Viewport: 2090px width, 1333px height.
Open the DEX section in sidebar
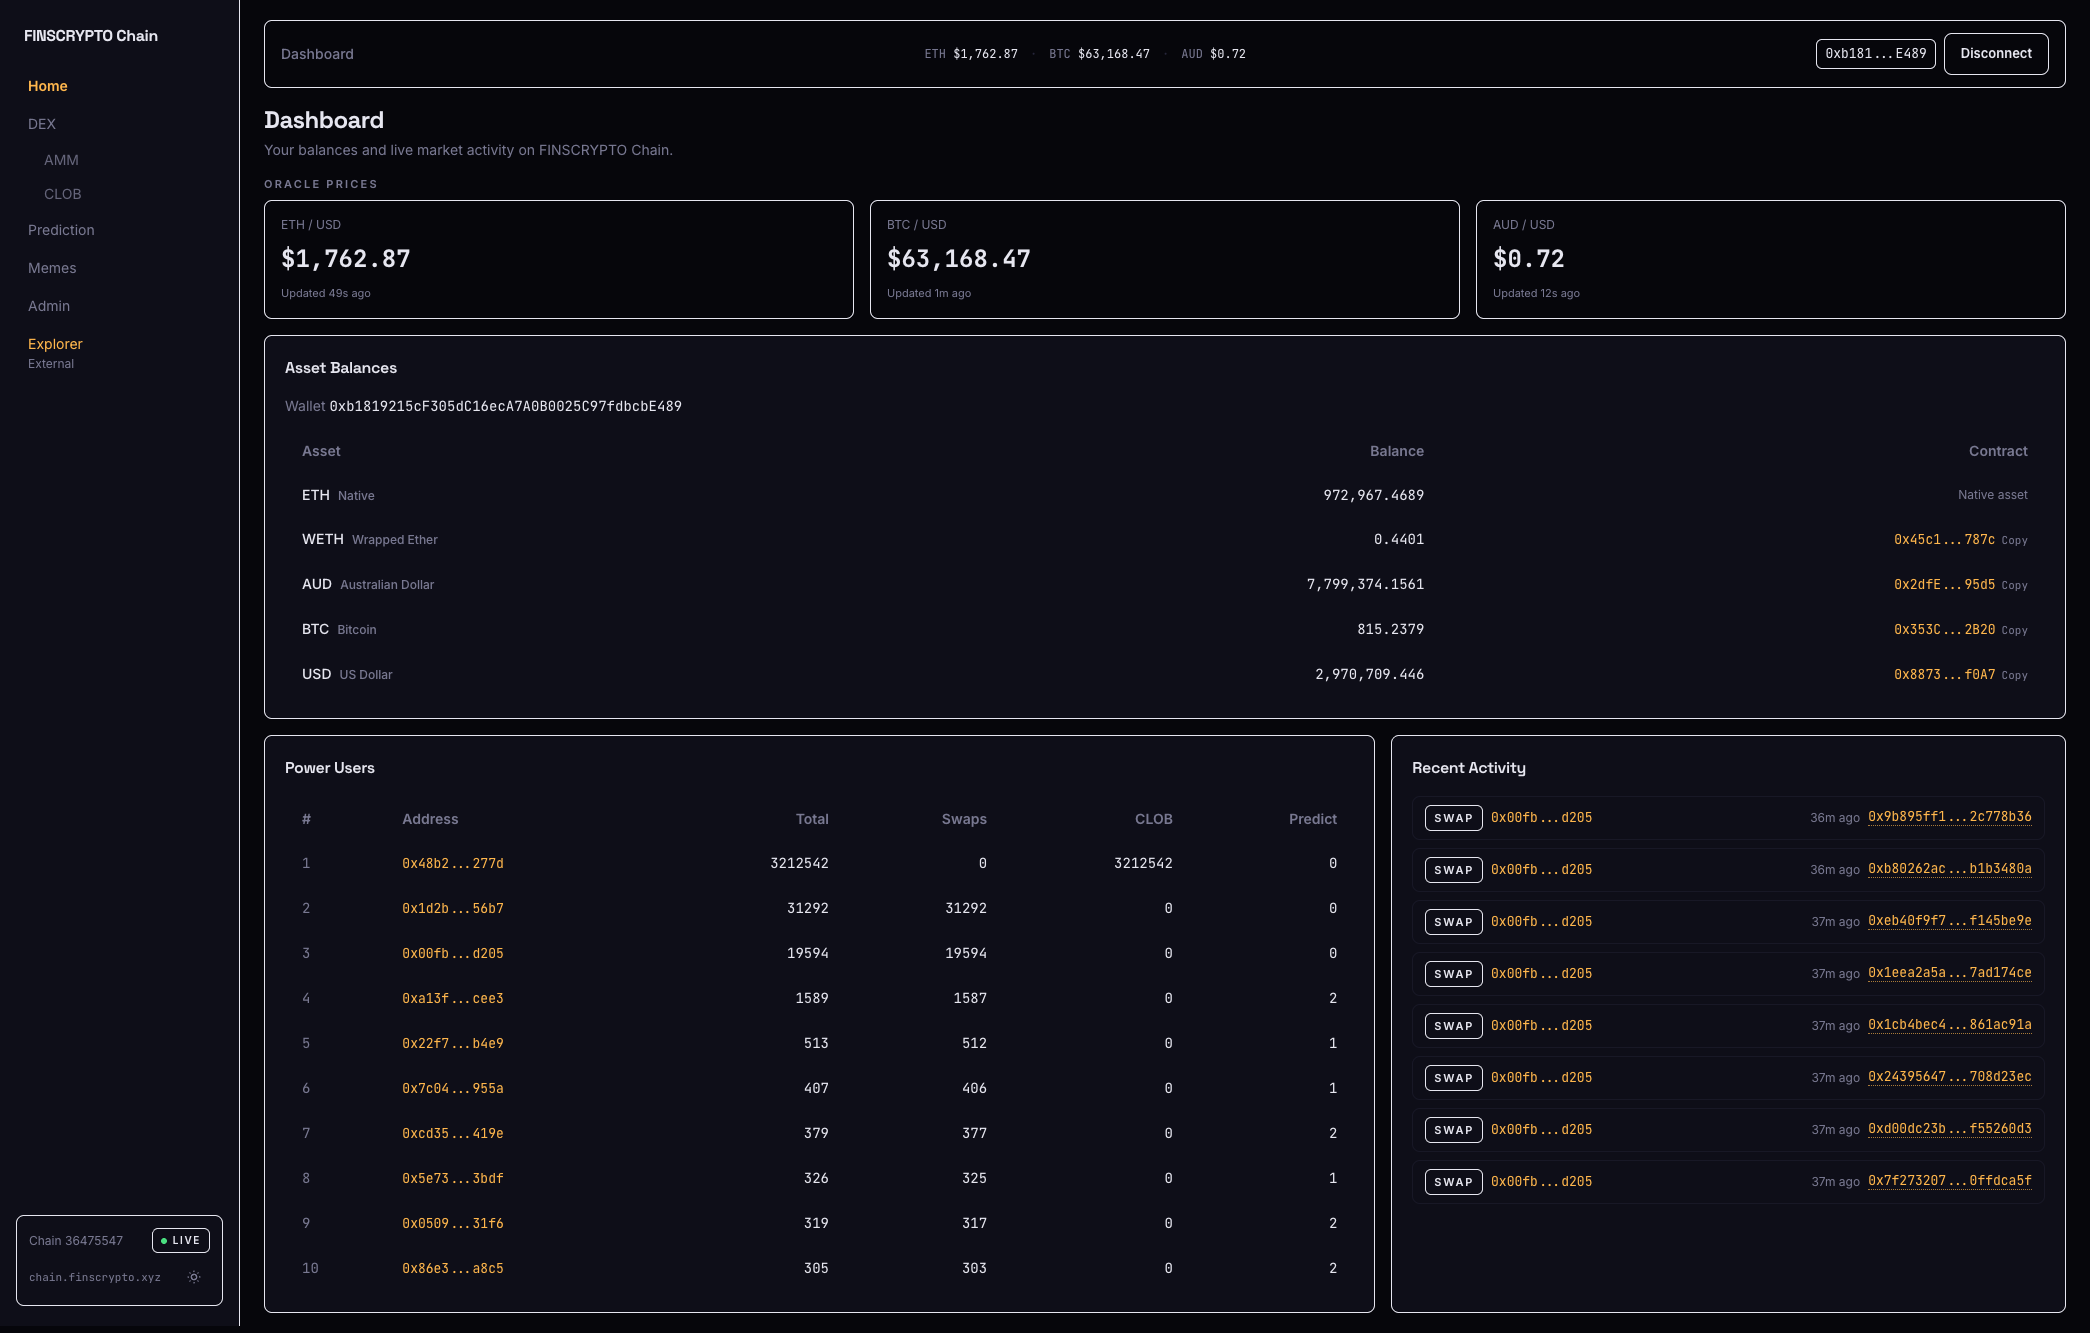pos(42,124)
